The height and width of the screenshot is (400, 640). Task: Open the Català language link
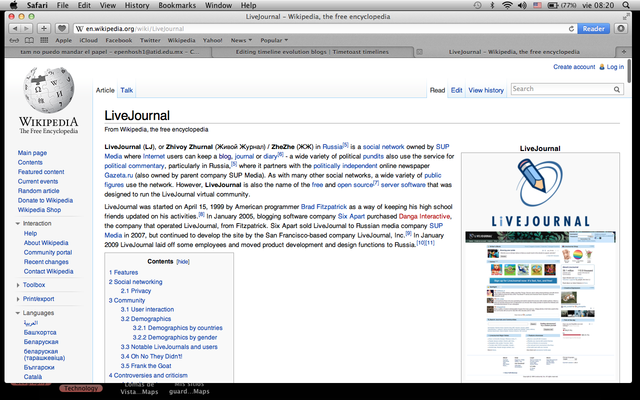pyautogui.click(x=33, y=377)
